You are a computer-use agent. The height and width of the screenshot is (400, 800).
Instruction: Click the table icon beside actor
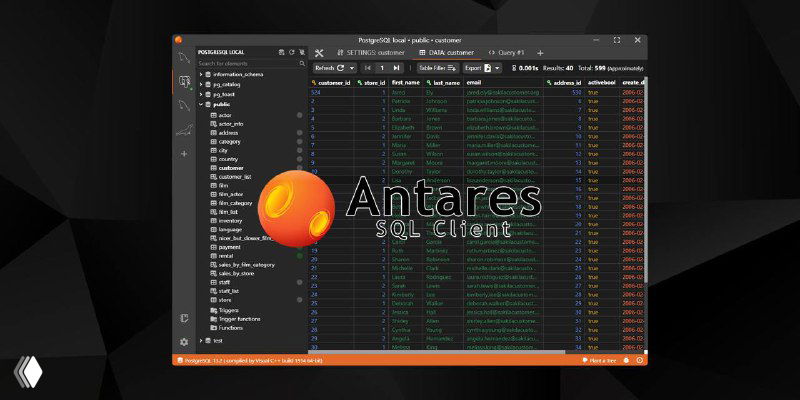(x=214, y=115)
